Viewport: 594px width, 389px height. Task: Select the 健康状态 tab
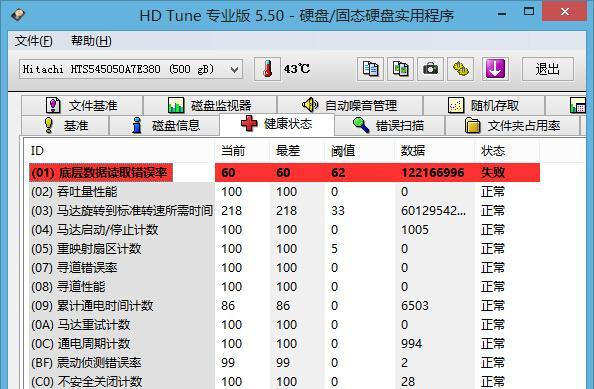pos(277,124)
